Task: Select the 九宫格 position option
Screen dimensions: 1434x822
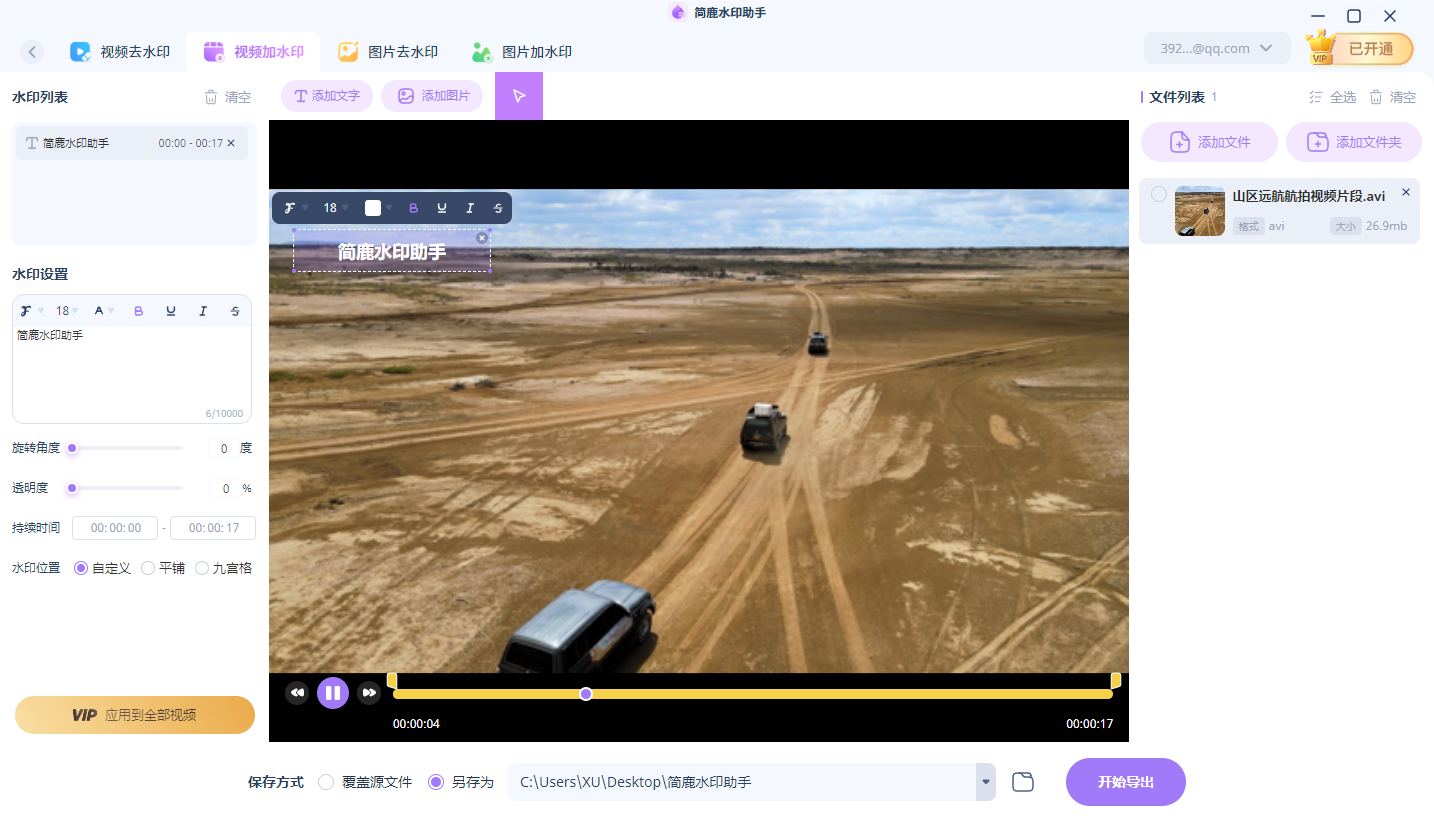Action: [x=202, y=568]
